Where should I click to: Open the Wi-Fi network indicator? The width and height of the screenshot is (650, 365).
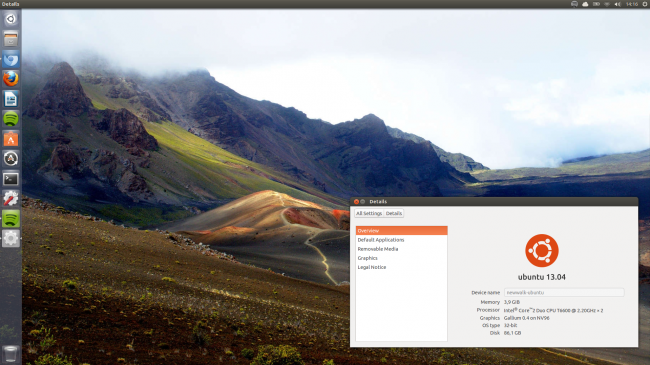click(x=607, y=4)
